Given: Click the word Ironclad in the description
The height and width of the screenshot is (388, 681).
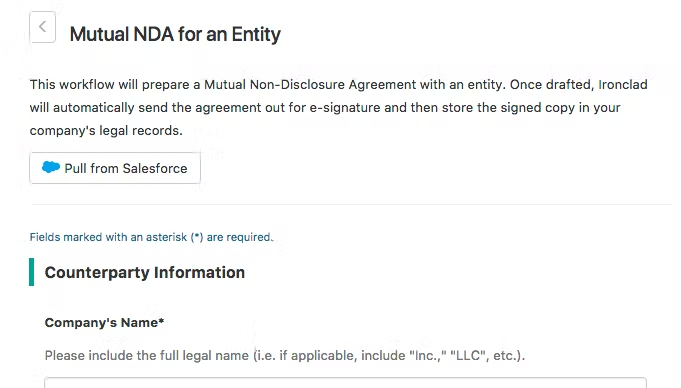Looking at the screenshot, I should [623, 84].
